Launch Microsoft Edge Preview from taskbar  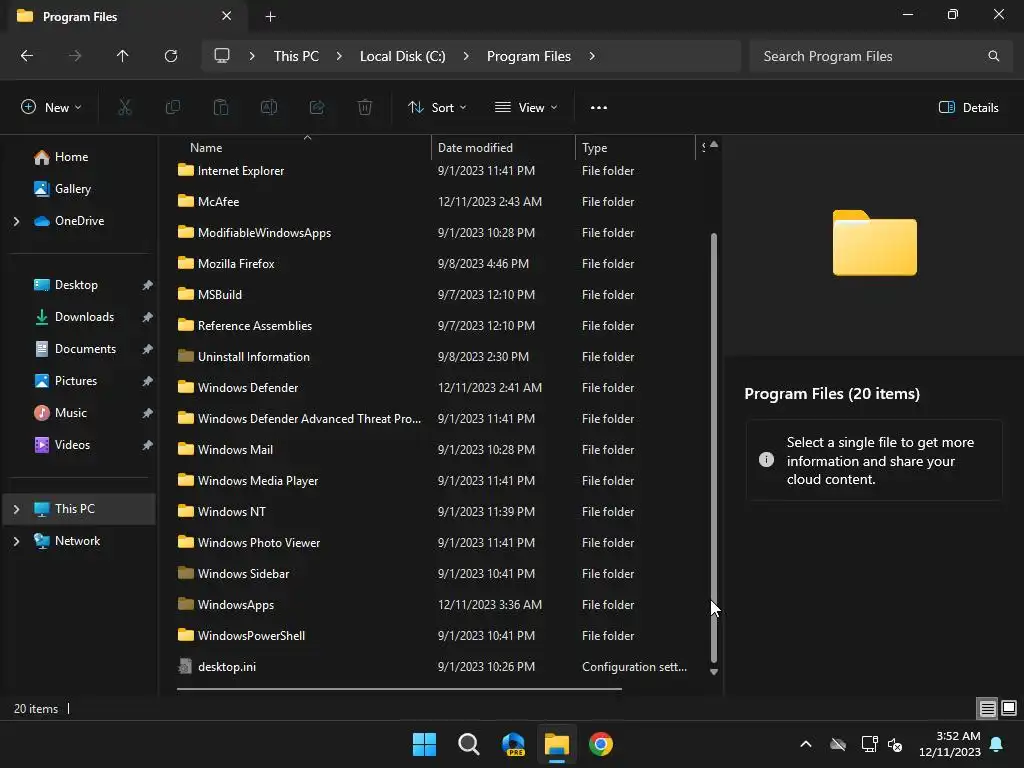tap(513, 744)
